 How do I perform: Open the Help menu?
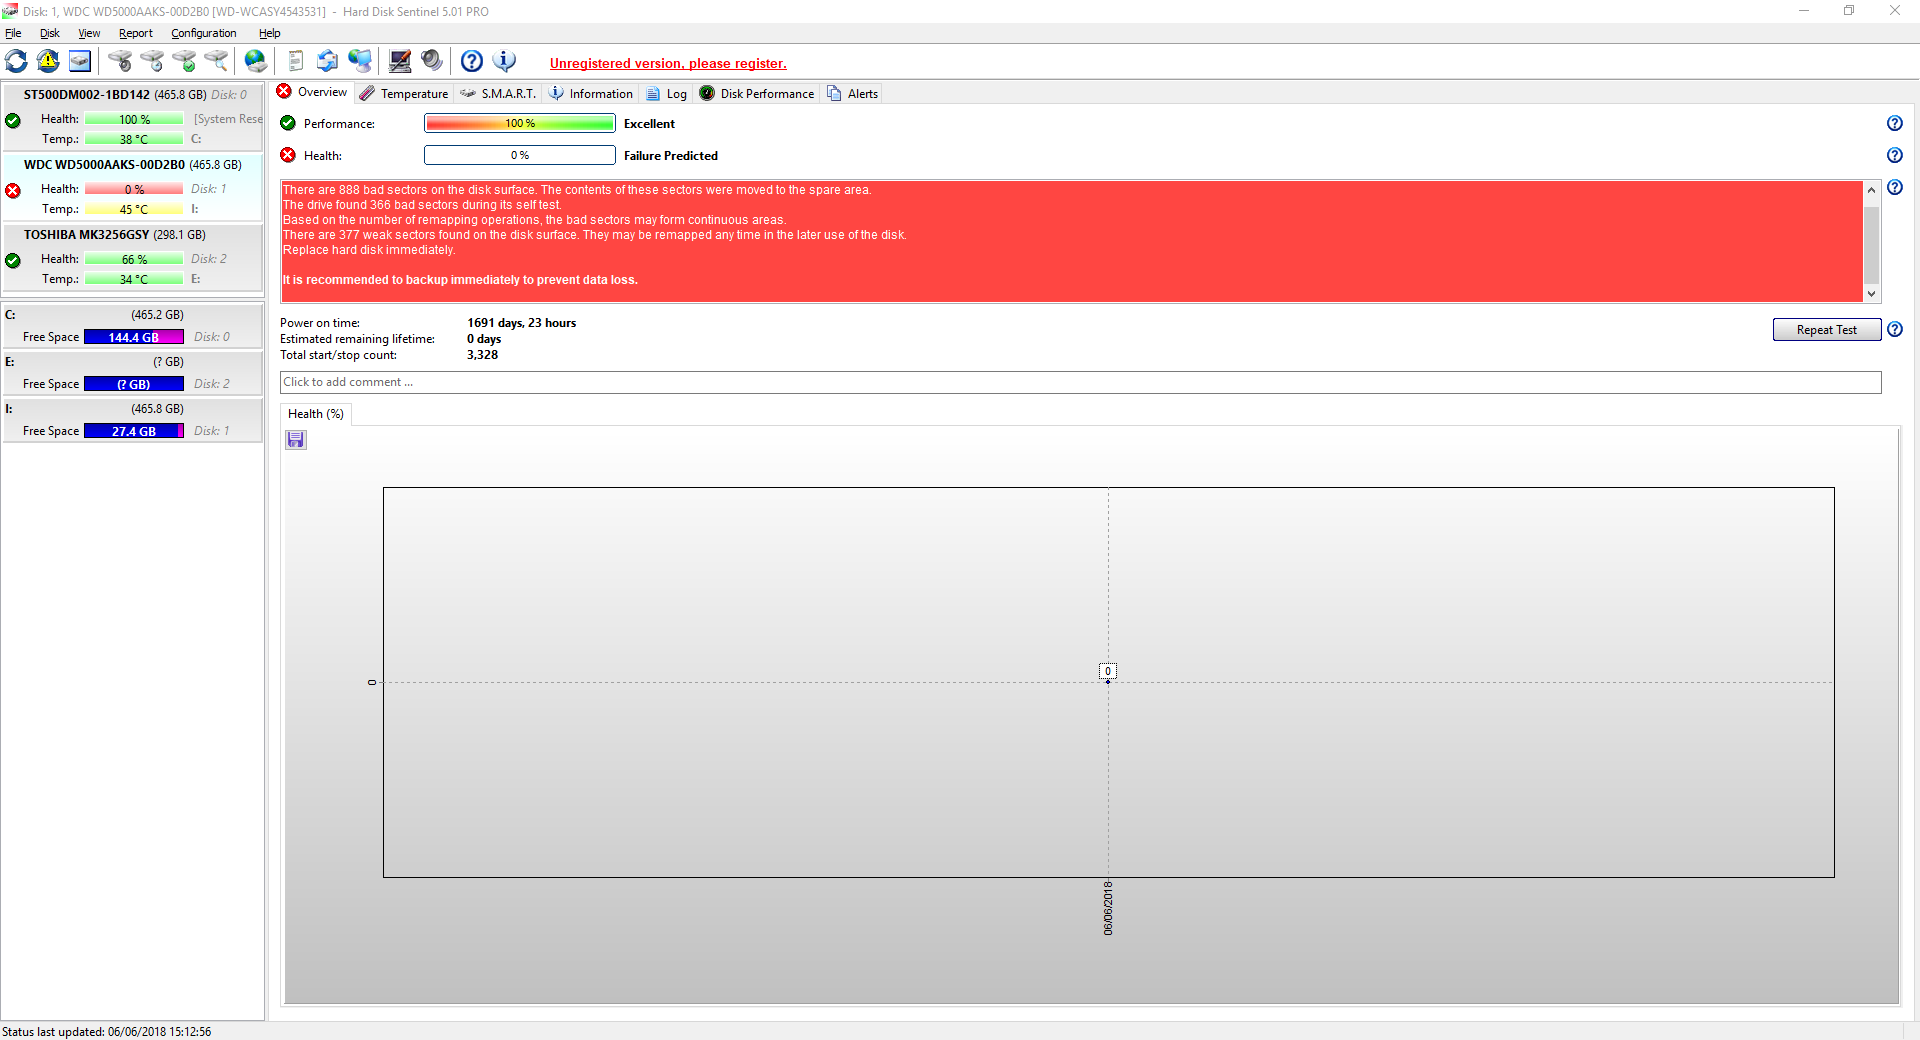pos(270,33)
